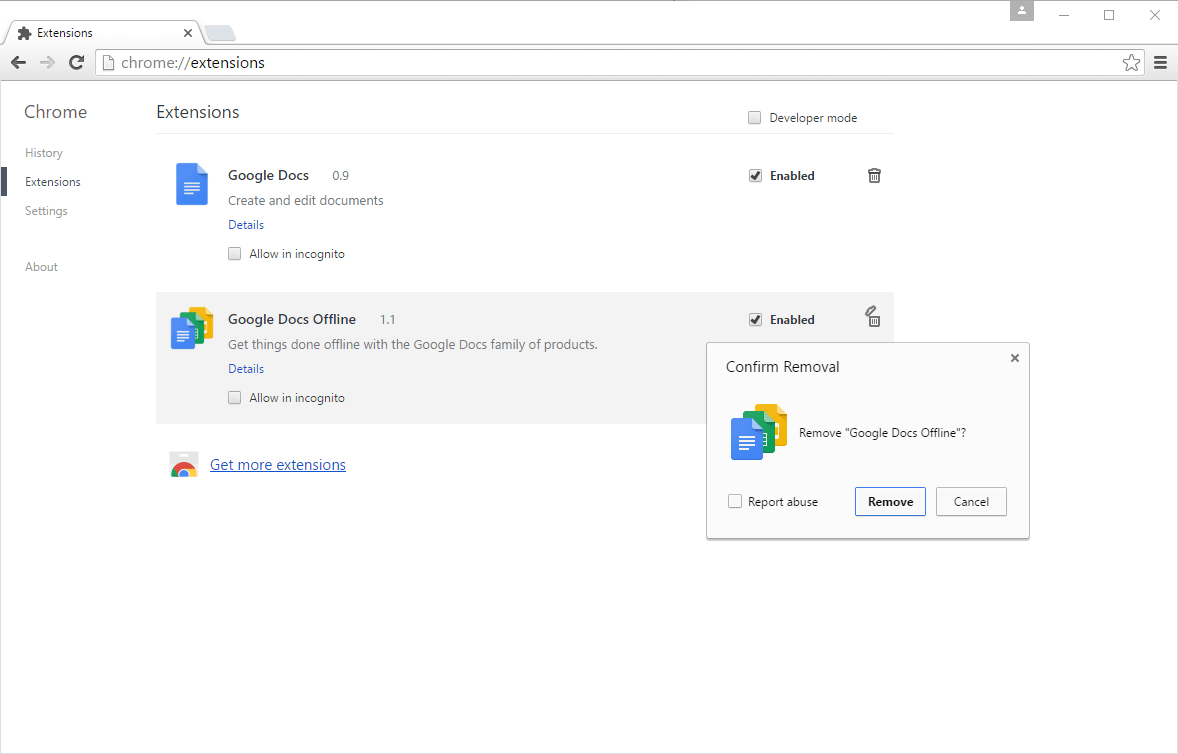
Task: Close the Chrome window
Action: pyautogui.click(x=1155, y=15)
